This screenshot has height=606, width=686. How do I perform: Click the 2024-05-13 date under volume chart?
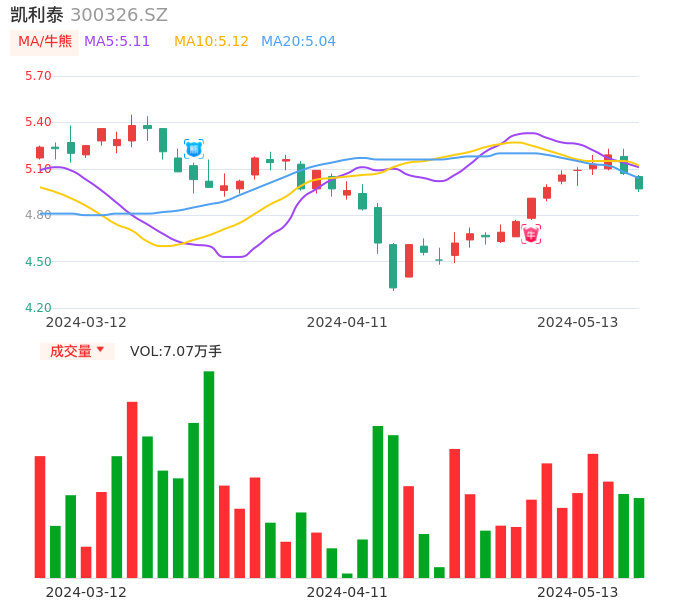pos(578,592)
